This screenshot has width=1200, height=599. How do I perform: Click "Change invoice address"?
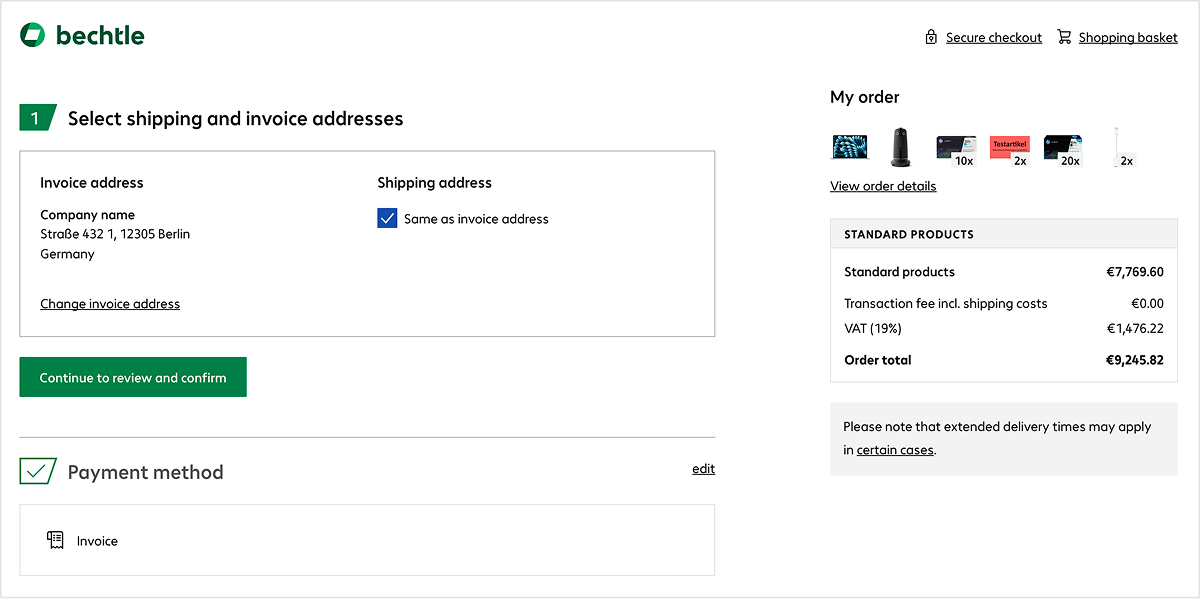pos(110,303)
